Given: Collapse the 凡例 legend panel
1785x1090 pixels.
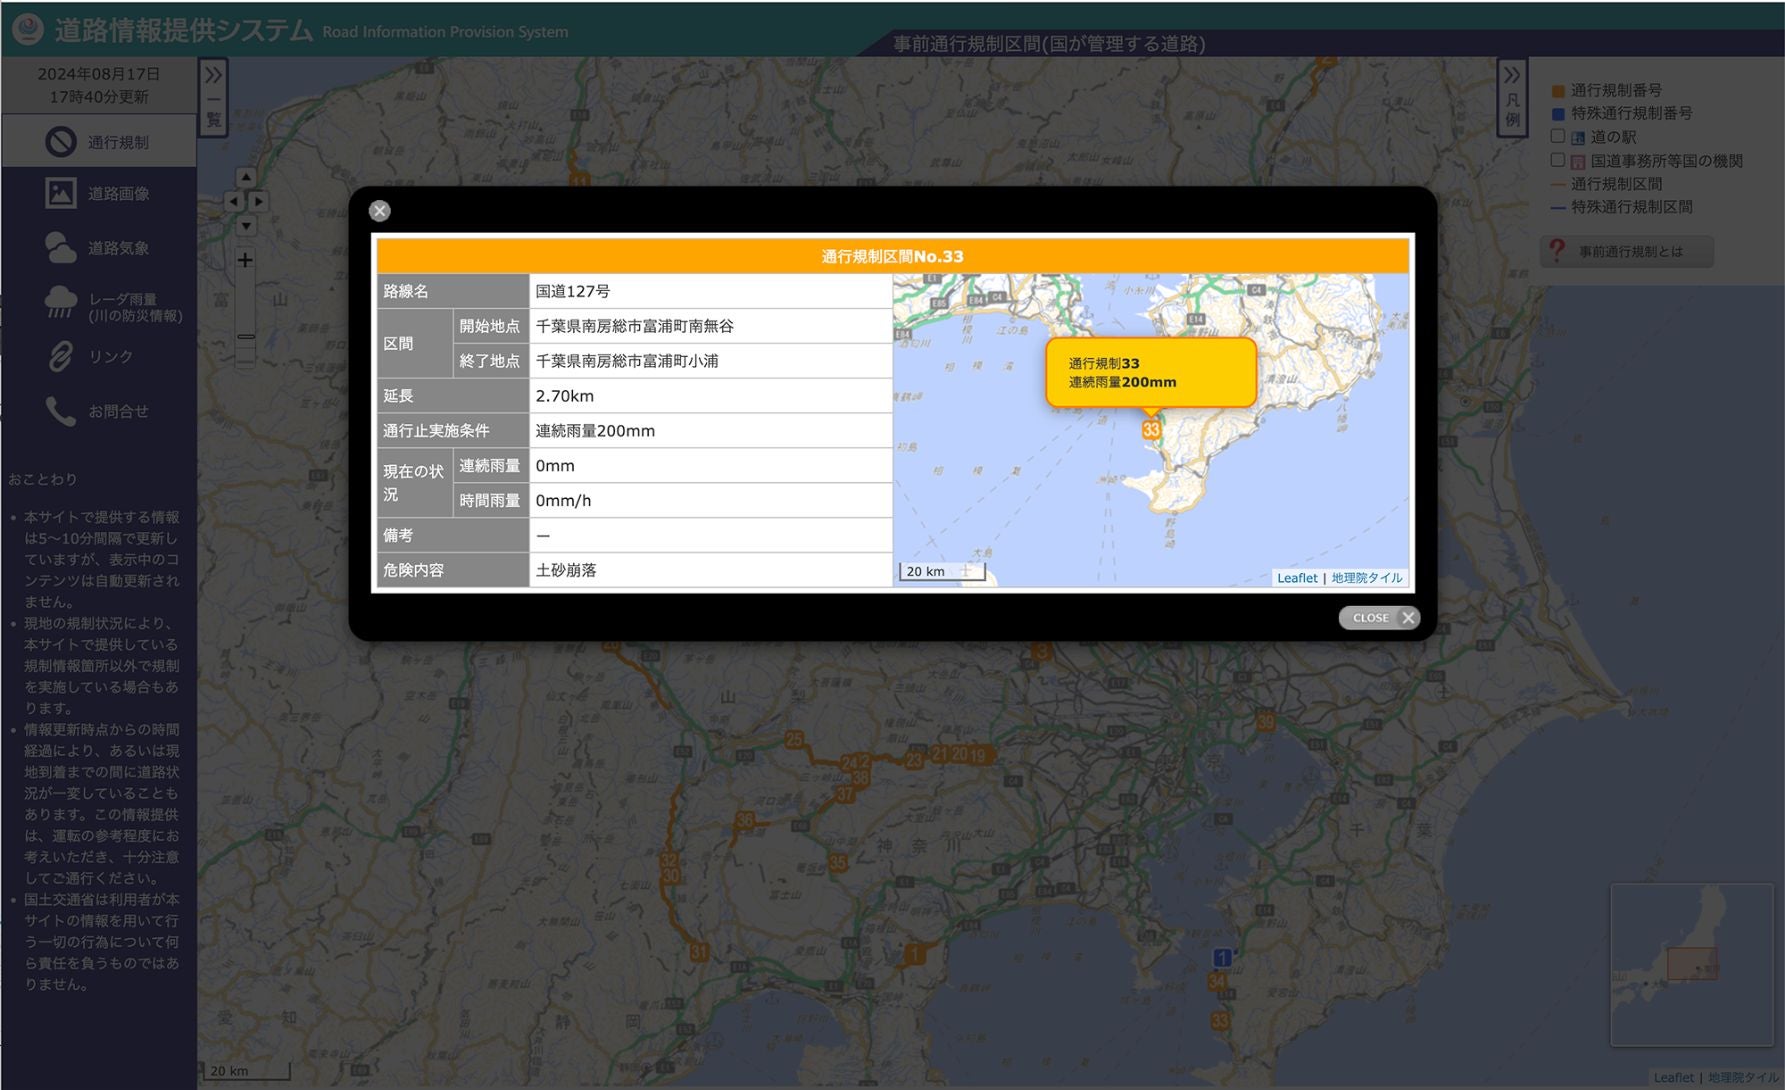Looking at the screenshot, I should click(1511, 98).
